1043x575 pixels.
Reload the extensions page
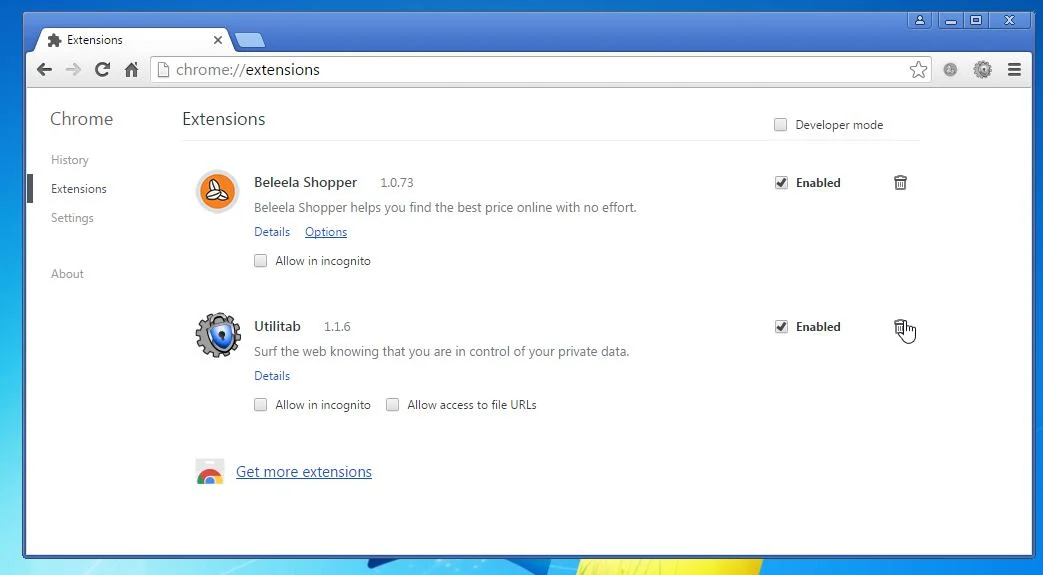point(102,69)
